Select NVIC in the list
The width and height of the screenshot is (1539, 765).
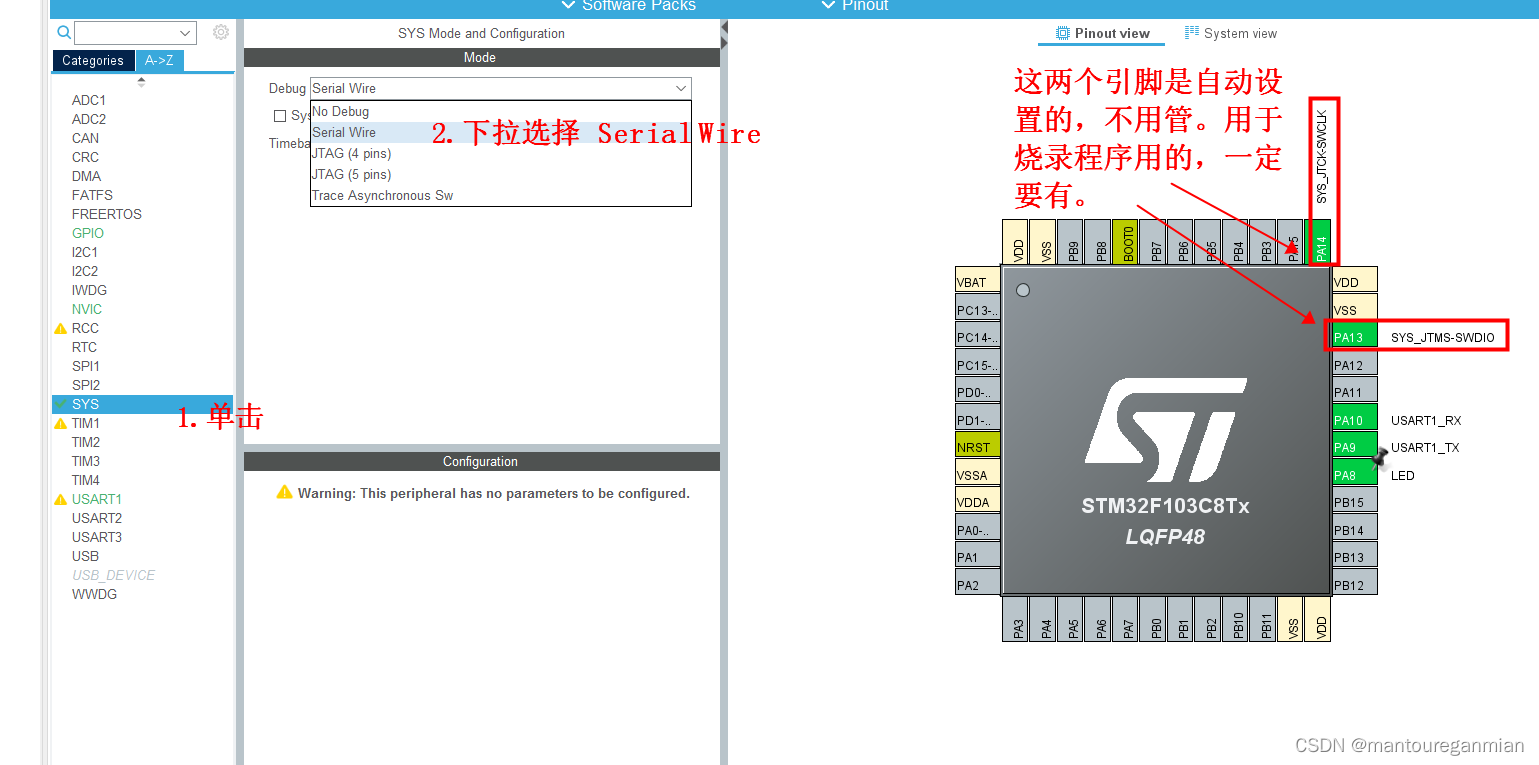[87, 309]
